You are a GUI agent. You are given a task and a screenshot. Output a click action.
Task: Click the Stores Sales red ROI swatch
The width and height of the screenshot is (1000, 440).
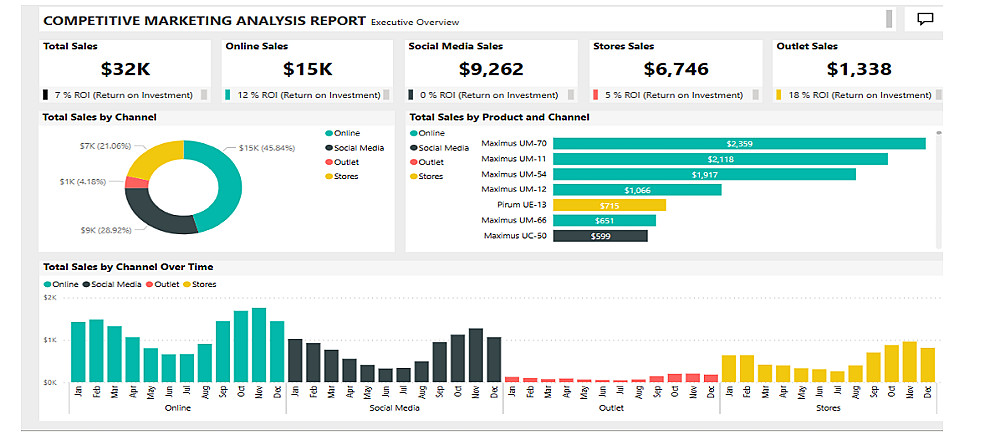(596, 95)
